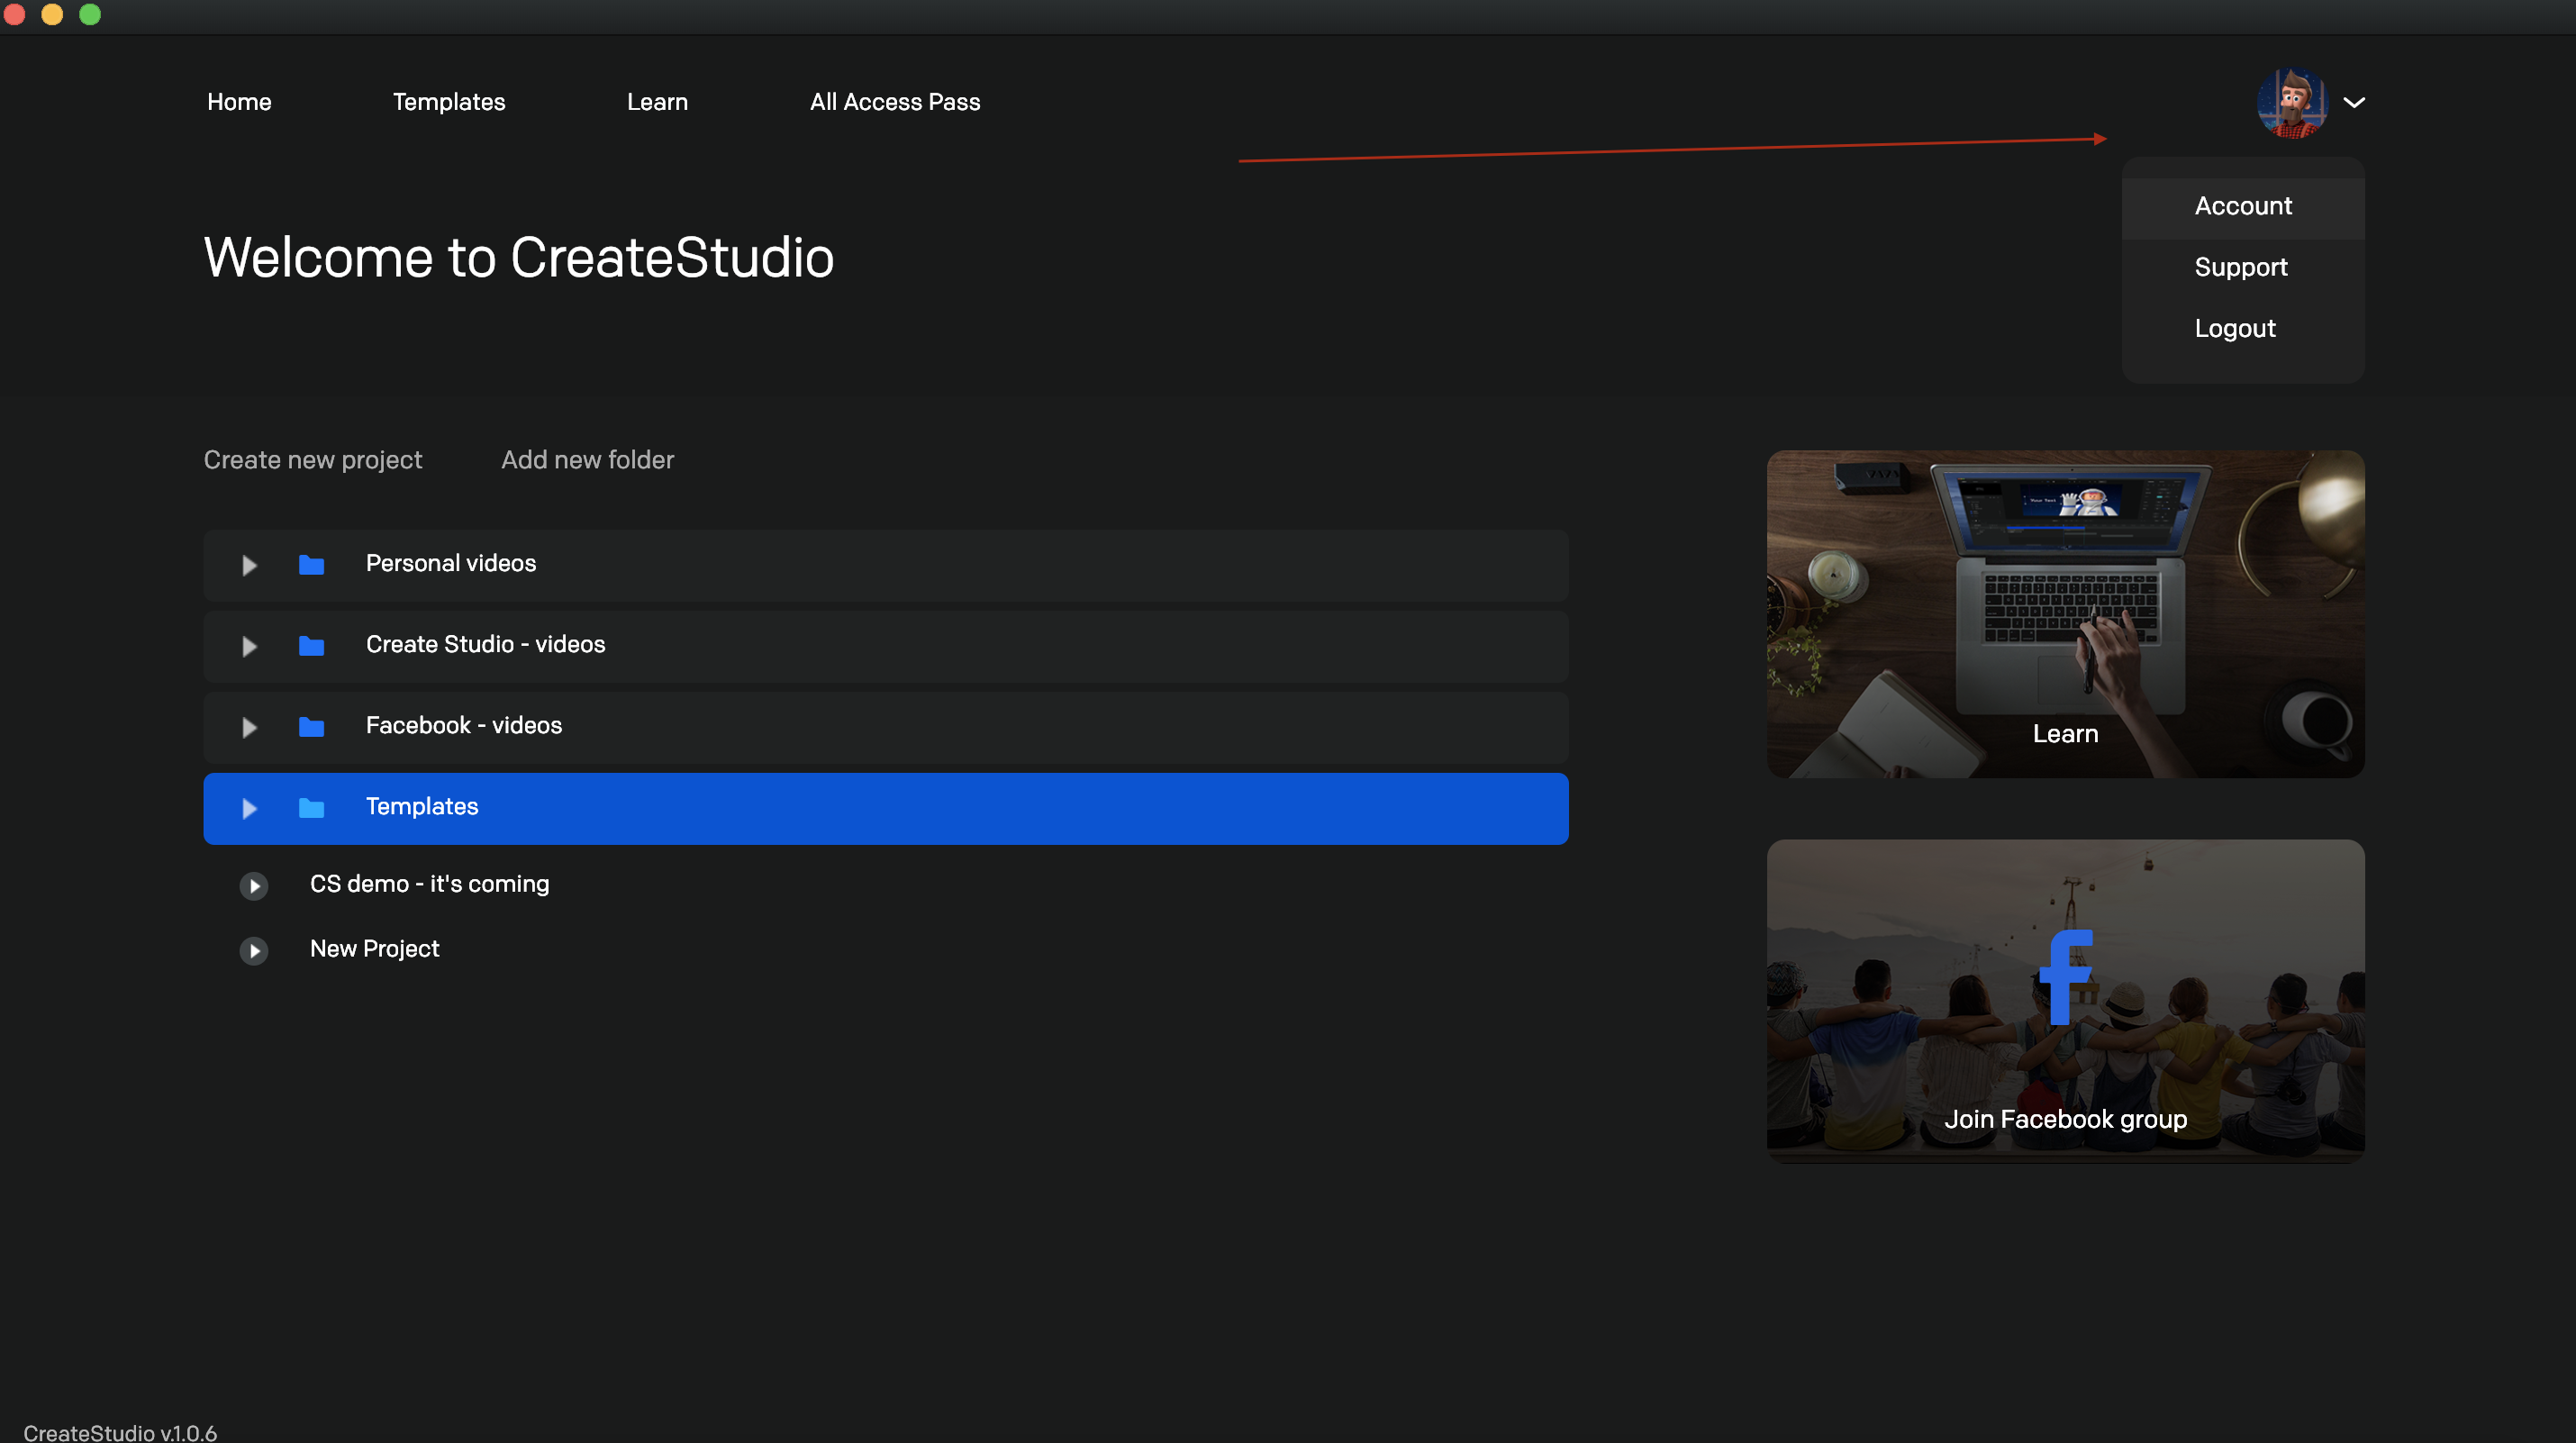The width and height of the screenshot is (2576, 1443).
Task: Expand Create Studio - videos folder arrow
Action: pos(250,646)
